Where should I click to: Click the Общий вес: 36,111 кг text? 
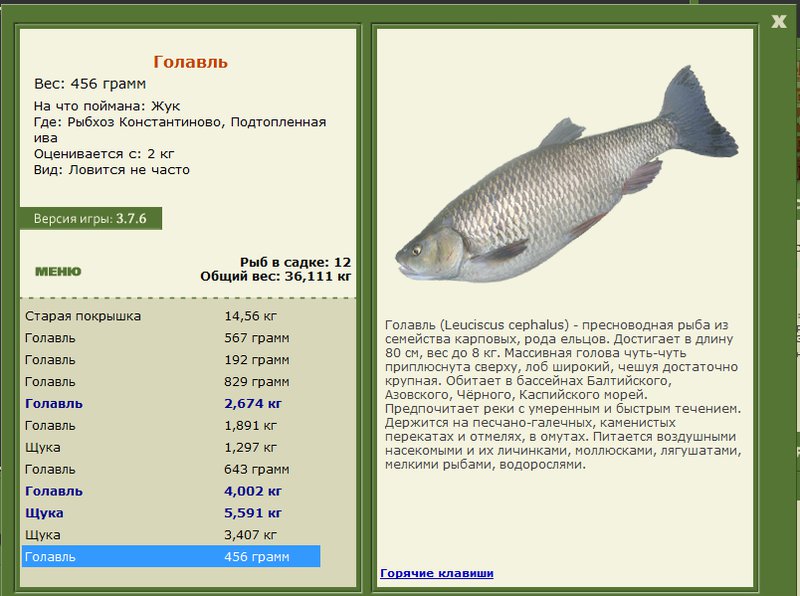tap(276, 277)
